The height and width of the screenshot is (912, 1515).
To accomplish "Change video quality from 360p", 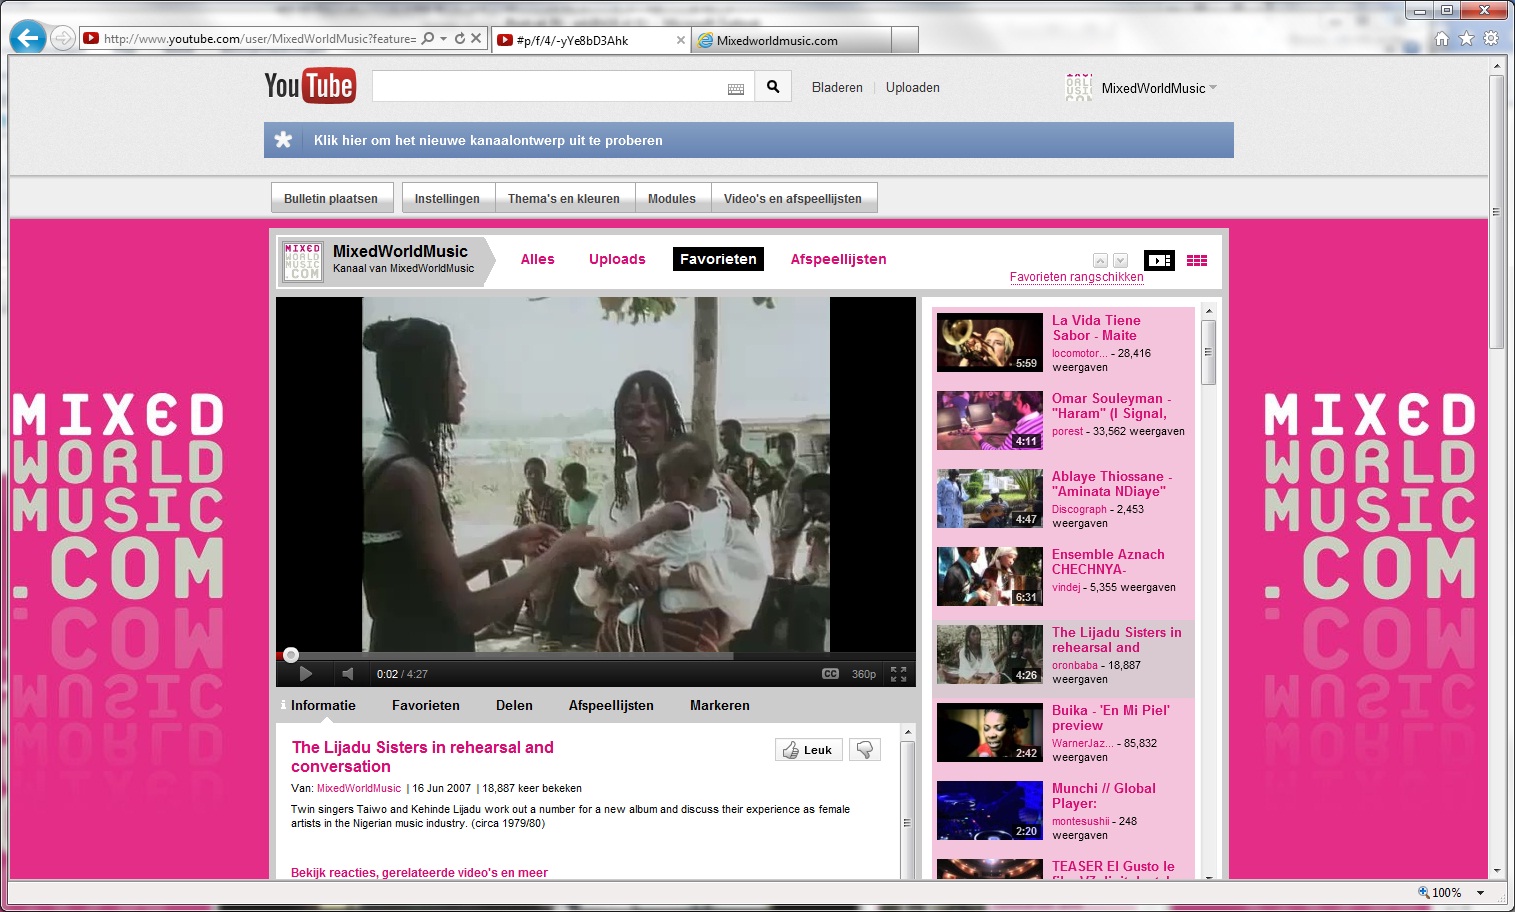I will [864, 674].
